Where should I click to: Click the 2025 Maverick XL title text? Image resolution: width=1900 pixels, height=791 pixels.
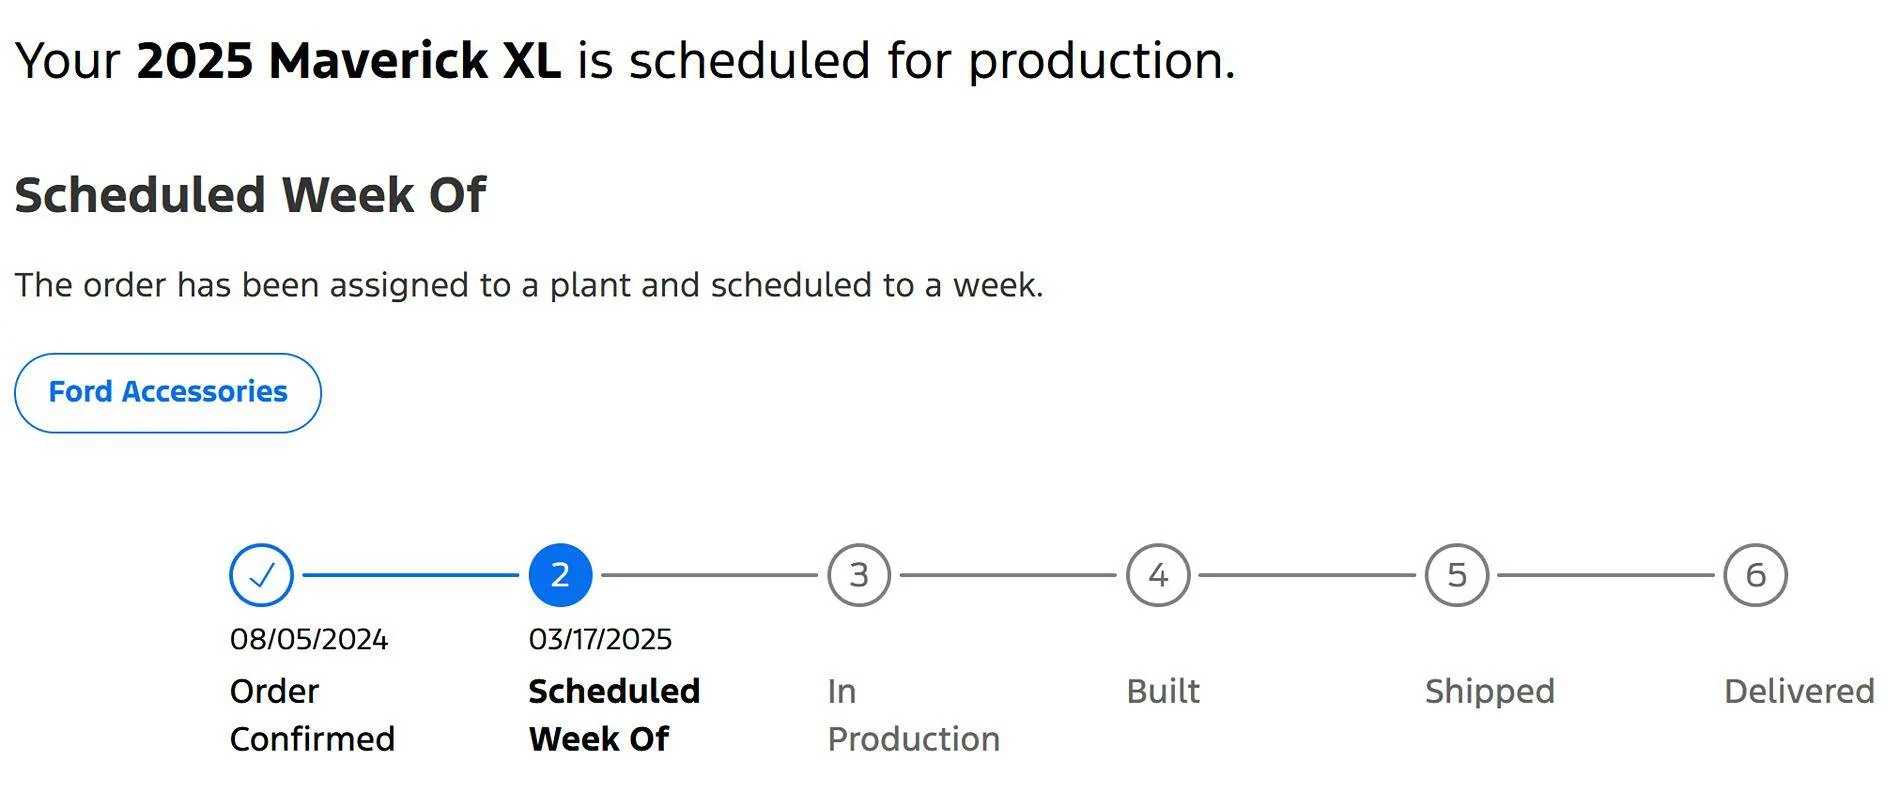coord(348,60)
